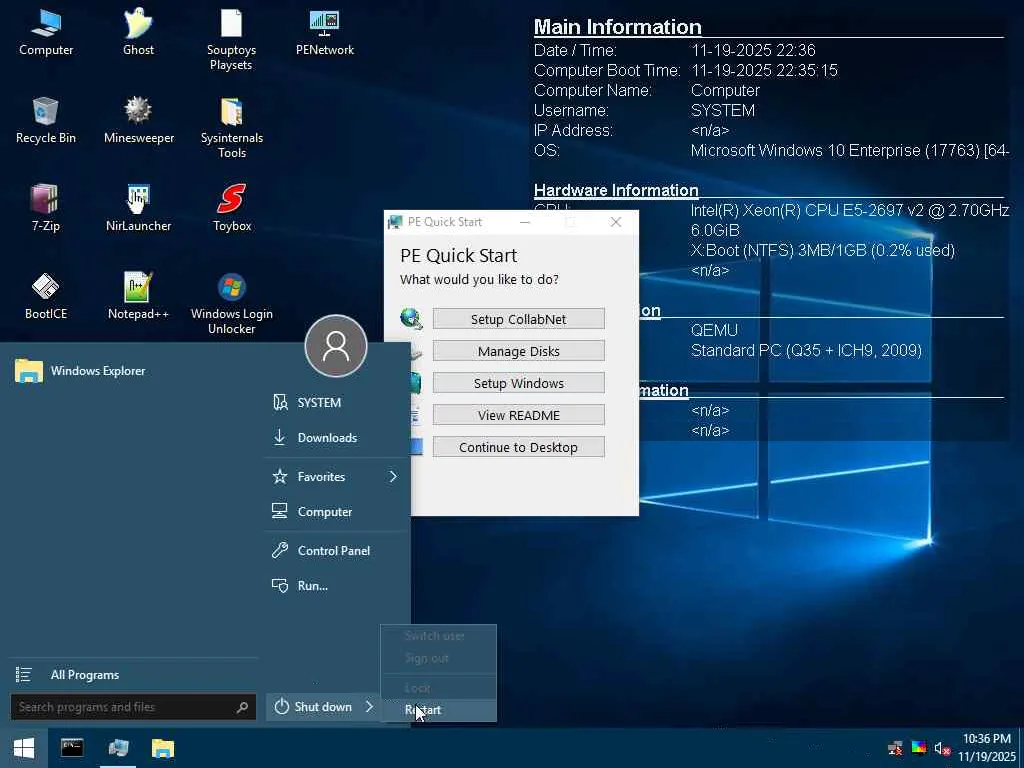Image resolution: width=1024 pixels, height=768 pixels.
Task: Open the PENetwork desktop icon
Action: (325, 33)
